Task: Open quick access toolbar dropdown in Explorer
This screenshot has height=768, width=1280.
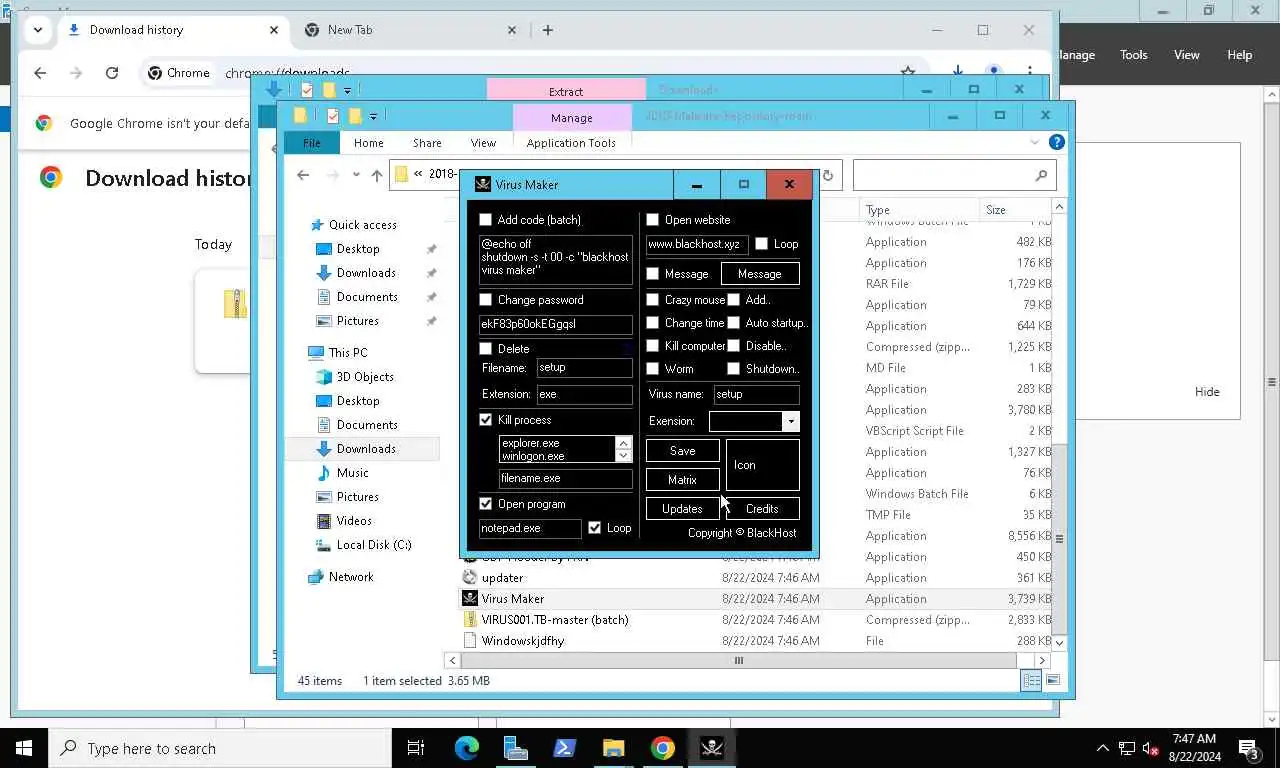Action: click(x=374, y=116)
